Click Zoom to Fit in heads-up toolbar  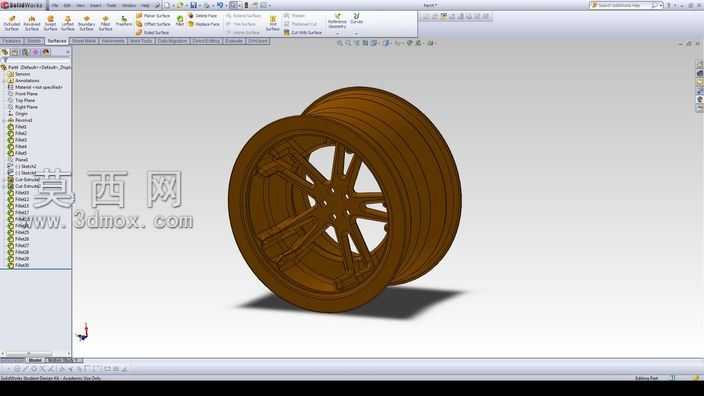[340, 43]
